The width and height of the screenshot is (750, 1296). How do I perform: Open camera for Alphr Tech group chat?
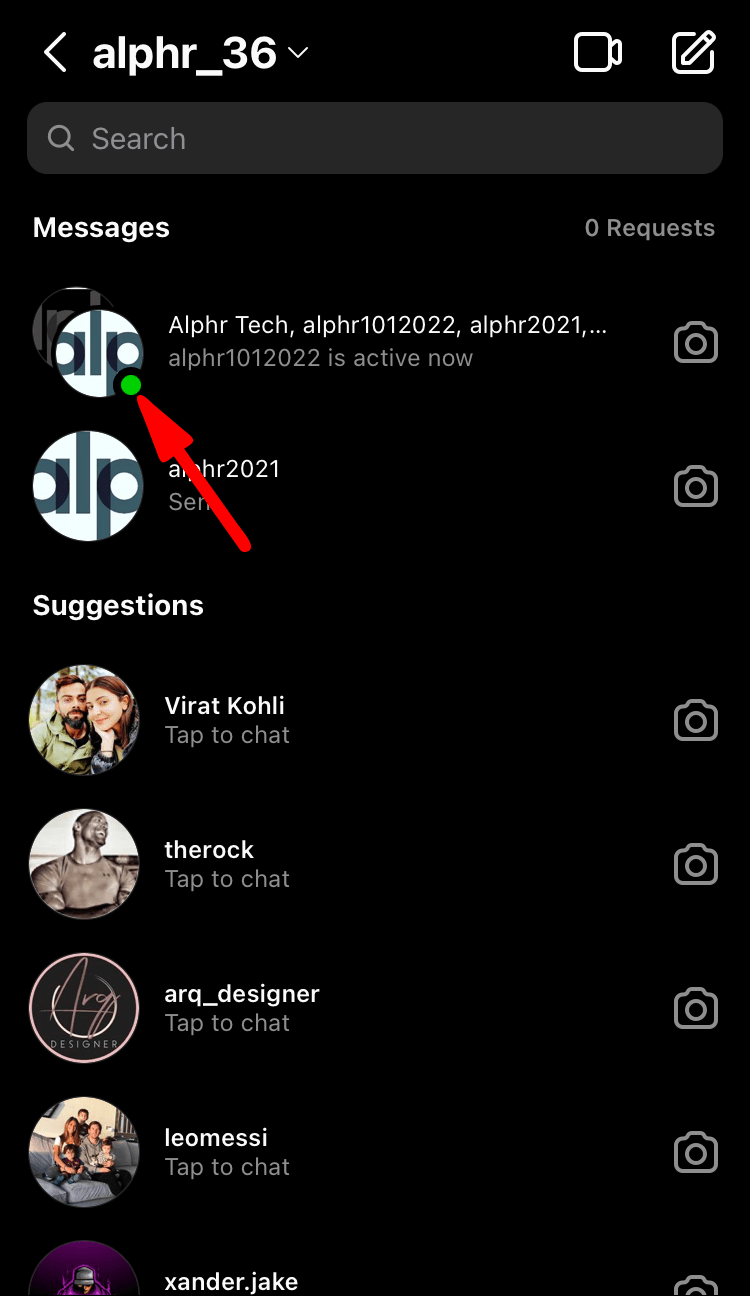696,343
